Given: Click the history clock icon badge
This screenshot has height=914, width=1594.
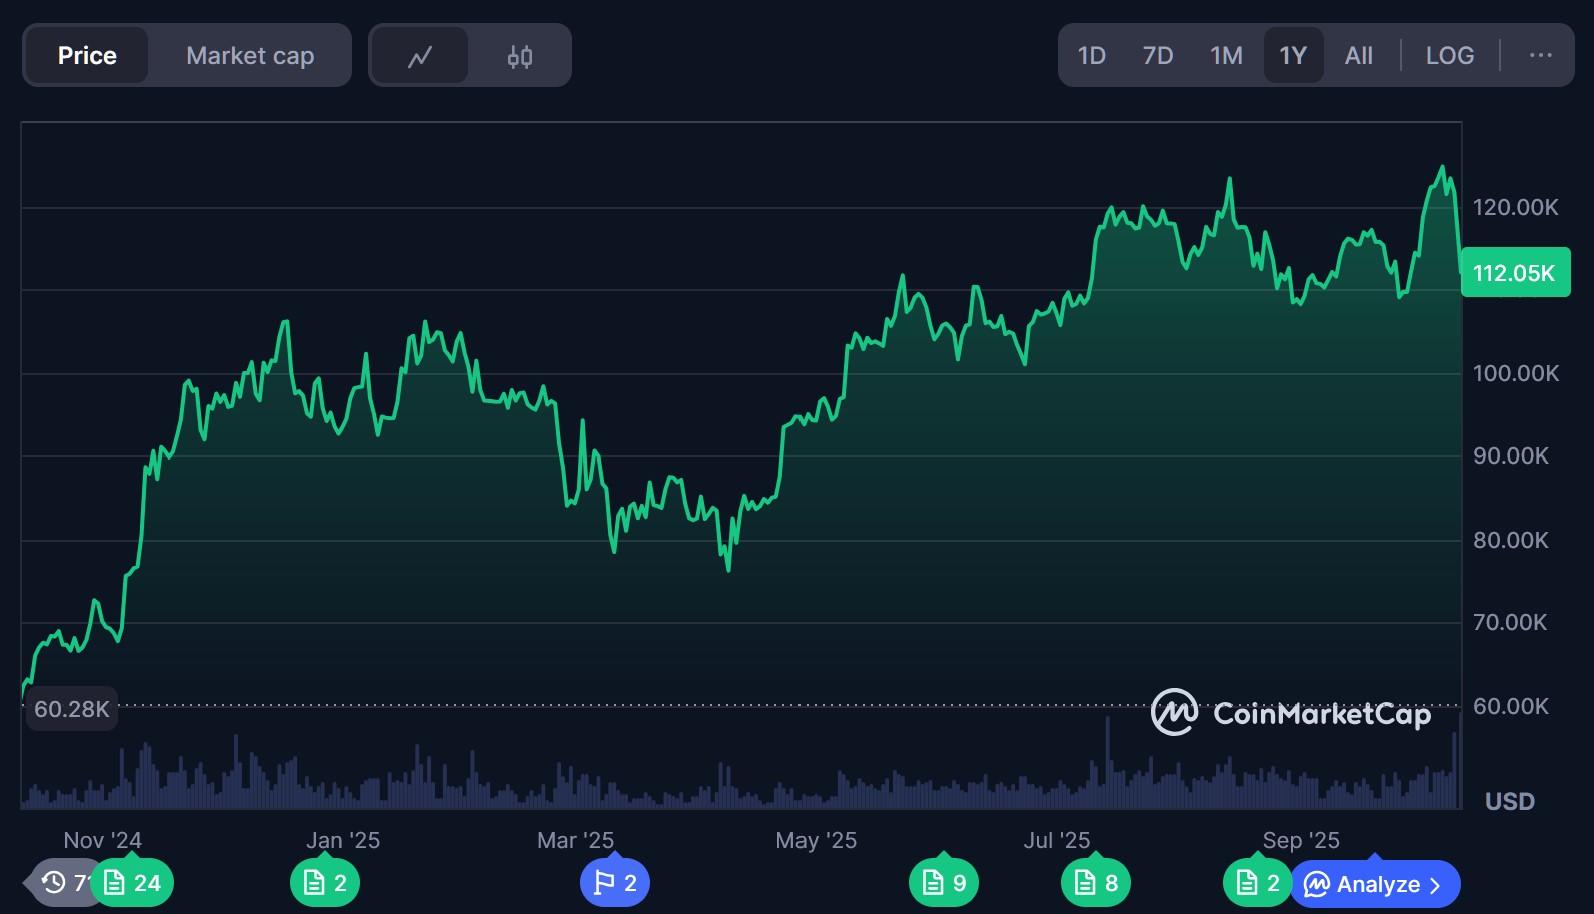Looking at the screenshot, I should click(x=57, y=882).
